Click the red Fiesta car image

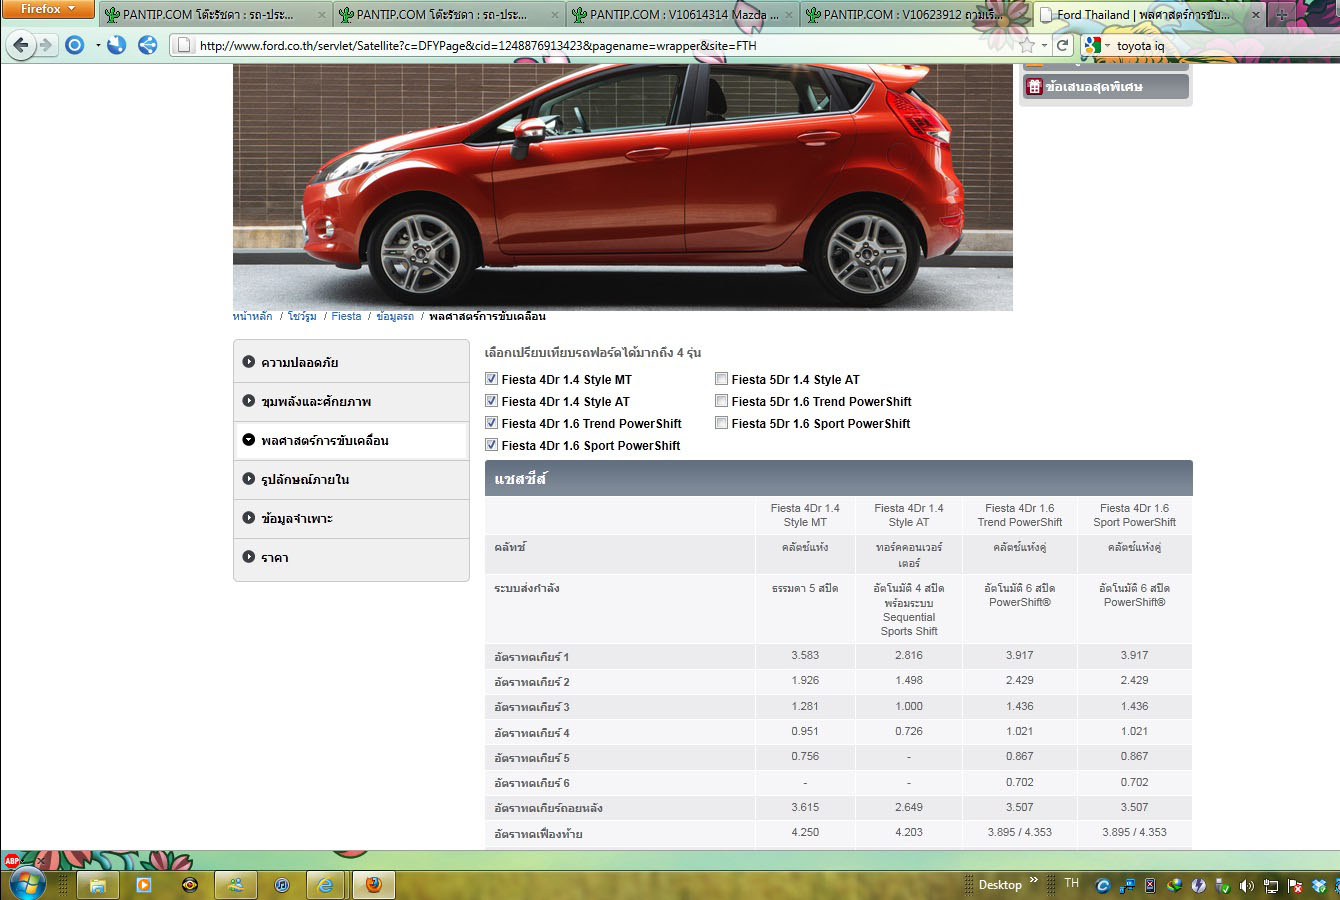pyautogui.click(x=623, y=187)
